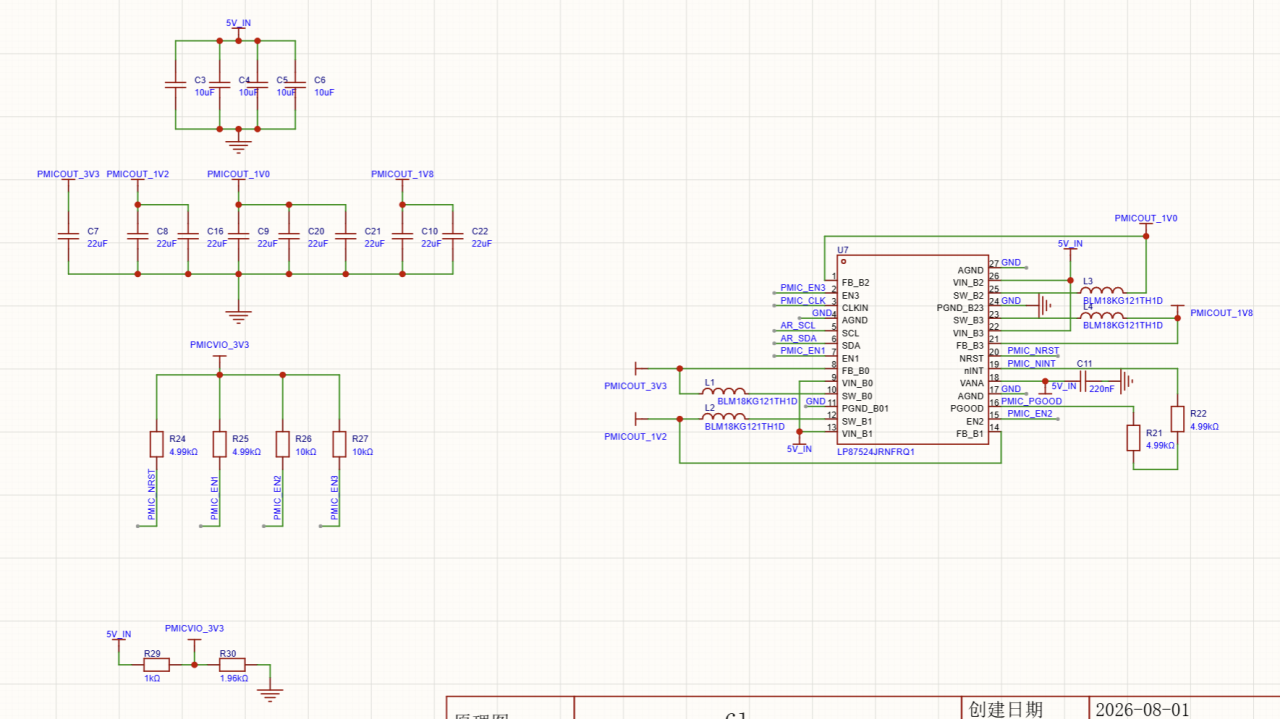Select resistor R21 symbol
The image size is (1280, 719).
tap(1134, 438)
